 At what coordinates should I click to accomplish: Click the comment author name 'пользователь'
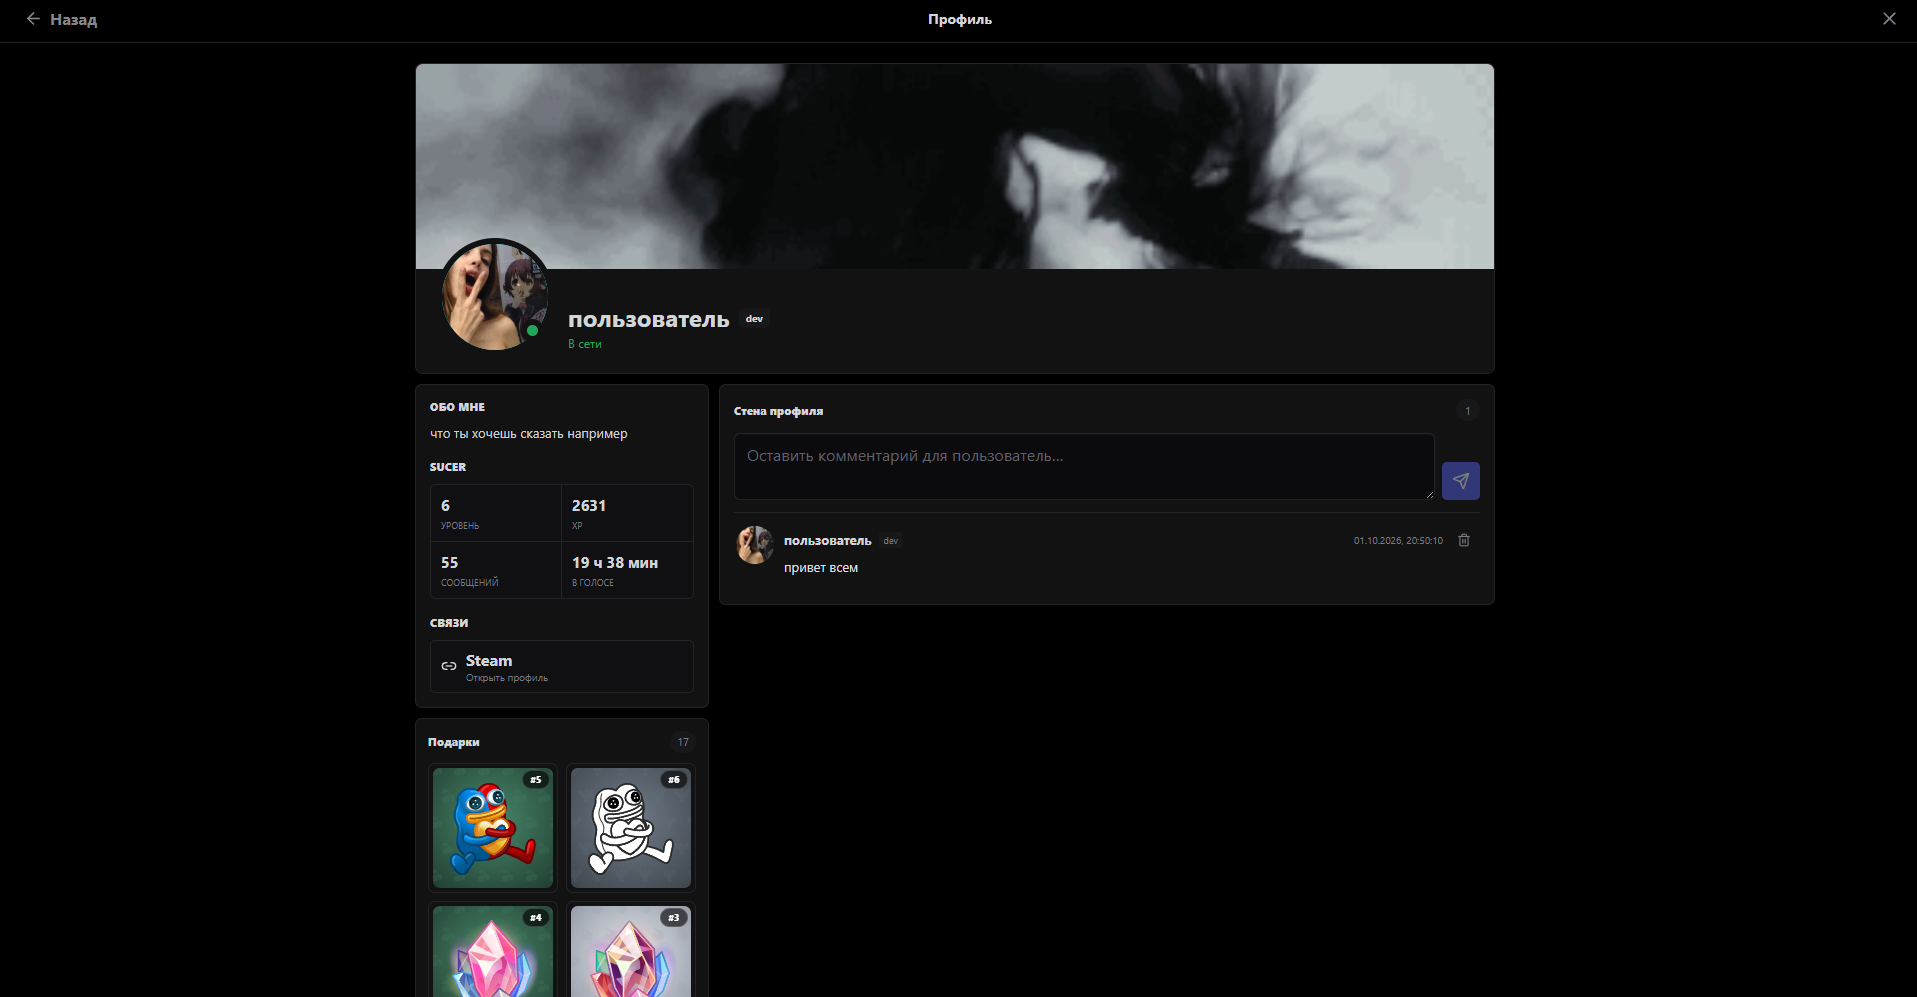[828, 541]
